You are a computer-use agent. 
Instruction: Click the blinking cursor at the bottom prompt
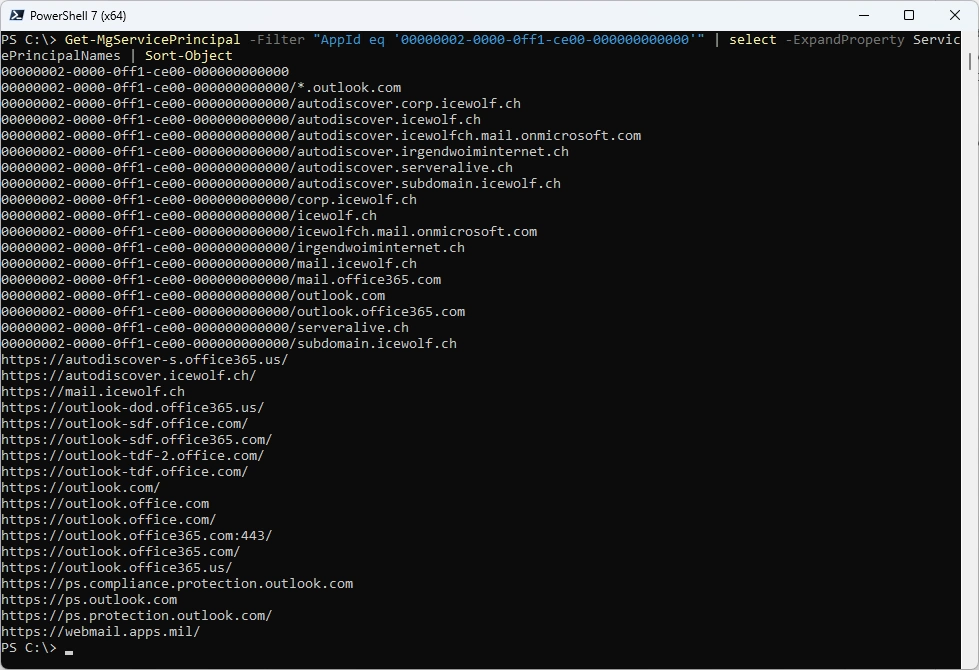click(x=69, y=649)
